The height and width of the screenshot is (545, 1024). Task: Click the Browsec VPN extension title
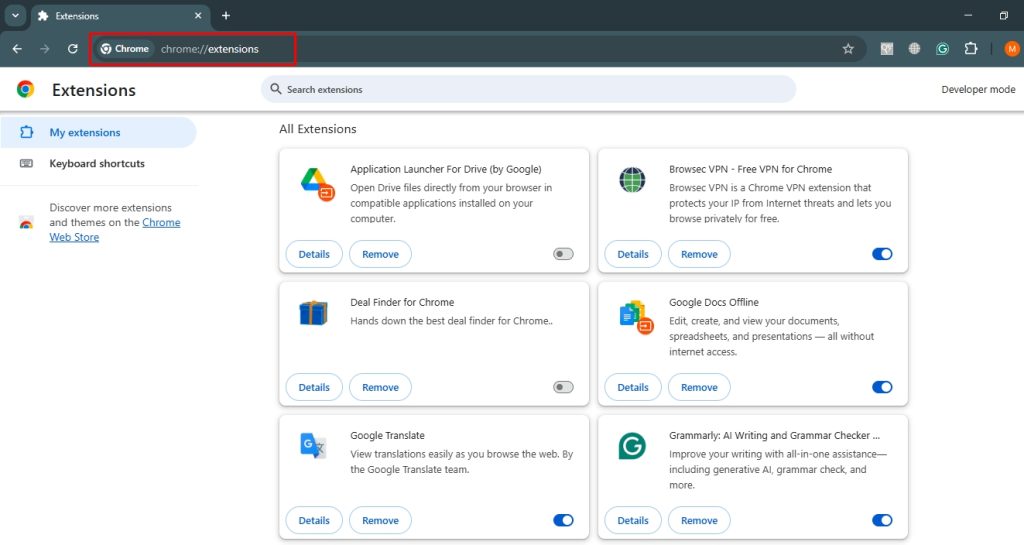750,169
